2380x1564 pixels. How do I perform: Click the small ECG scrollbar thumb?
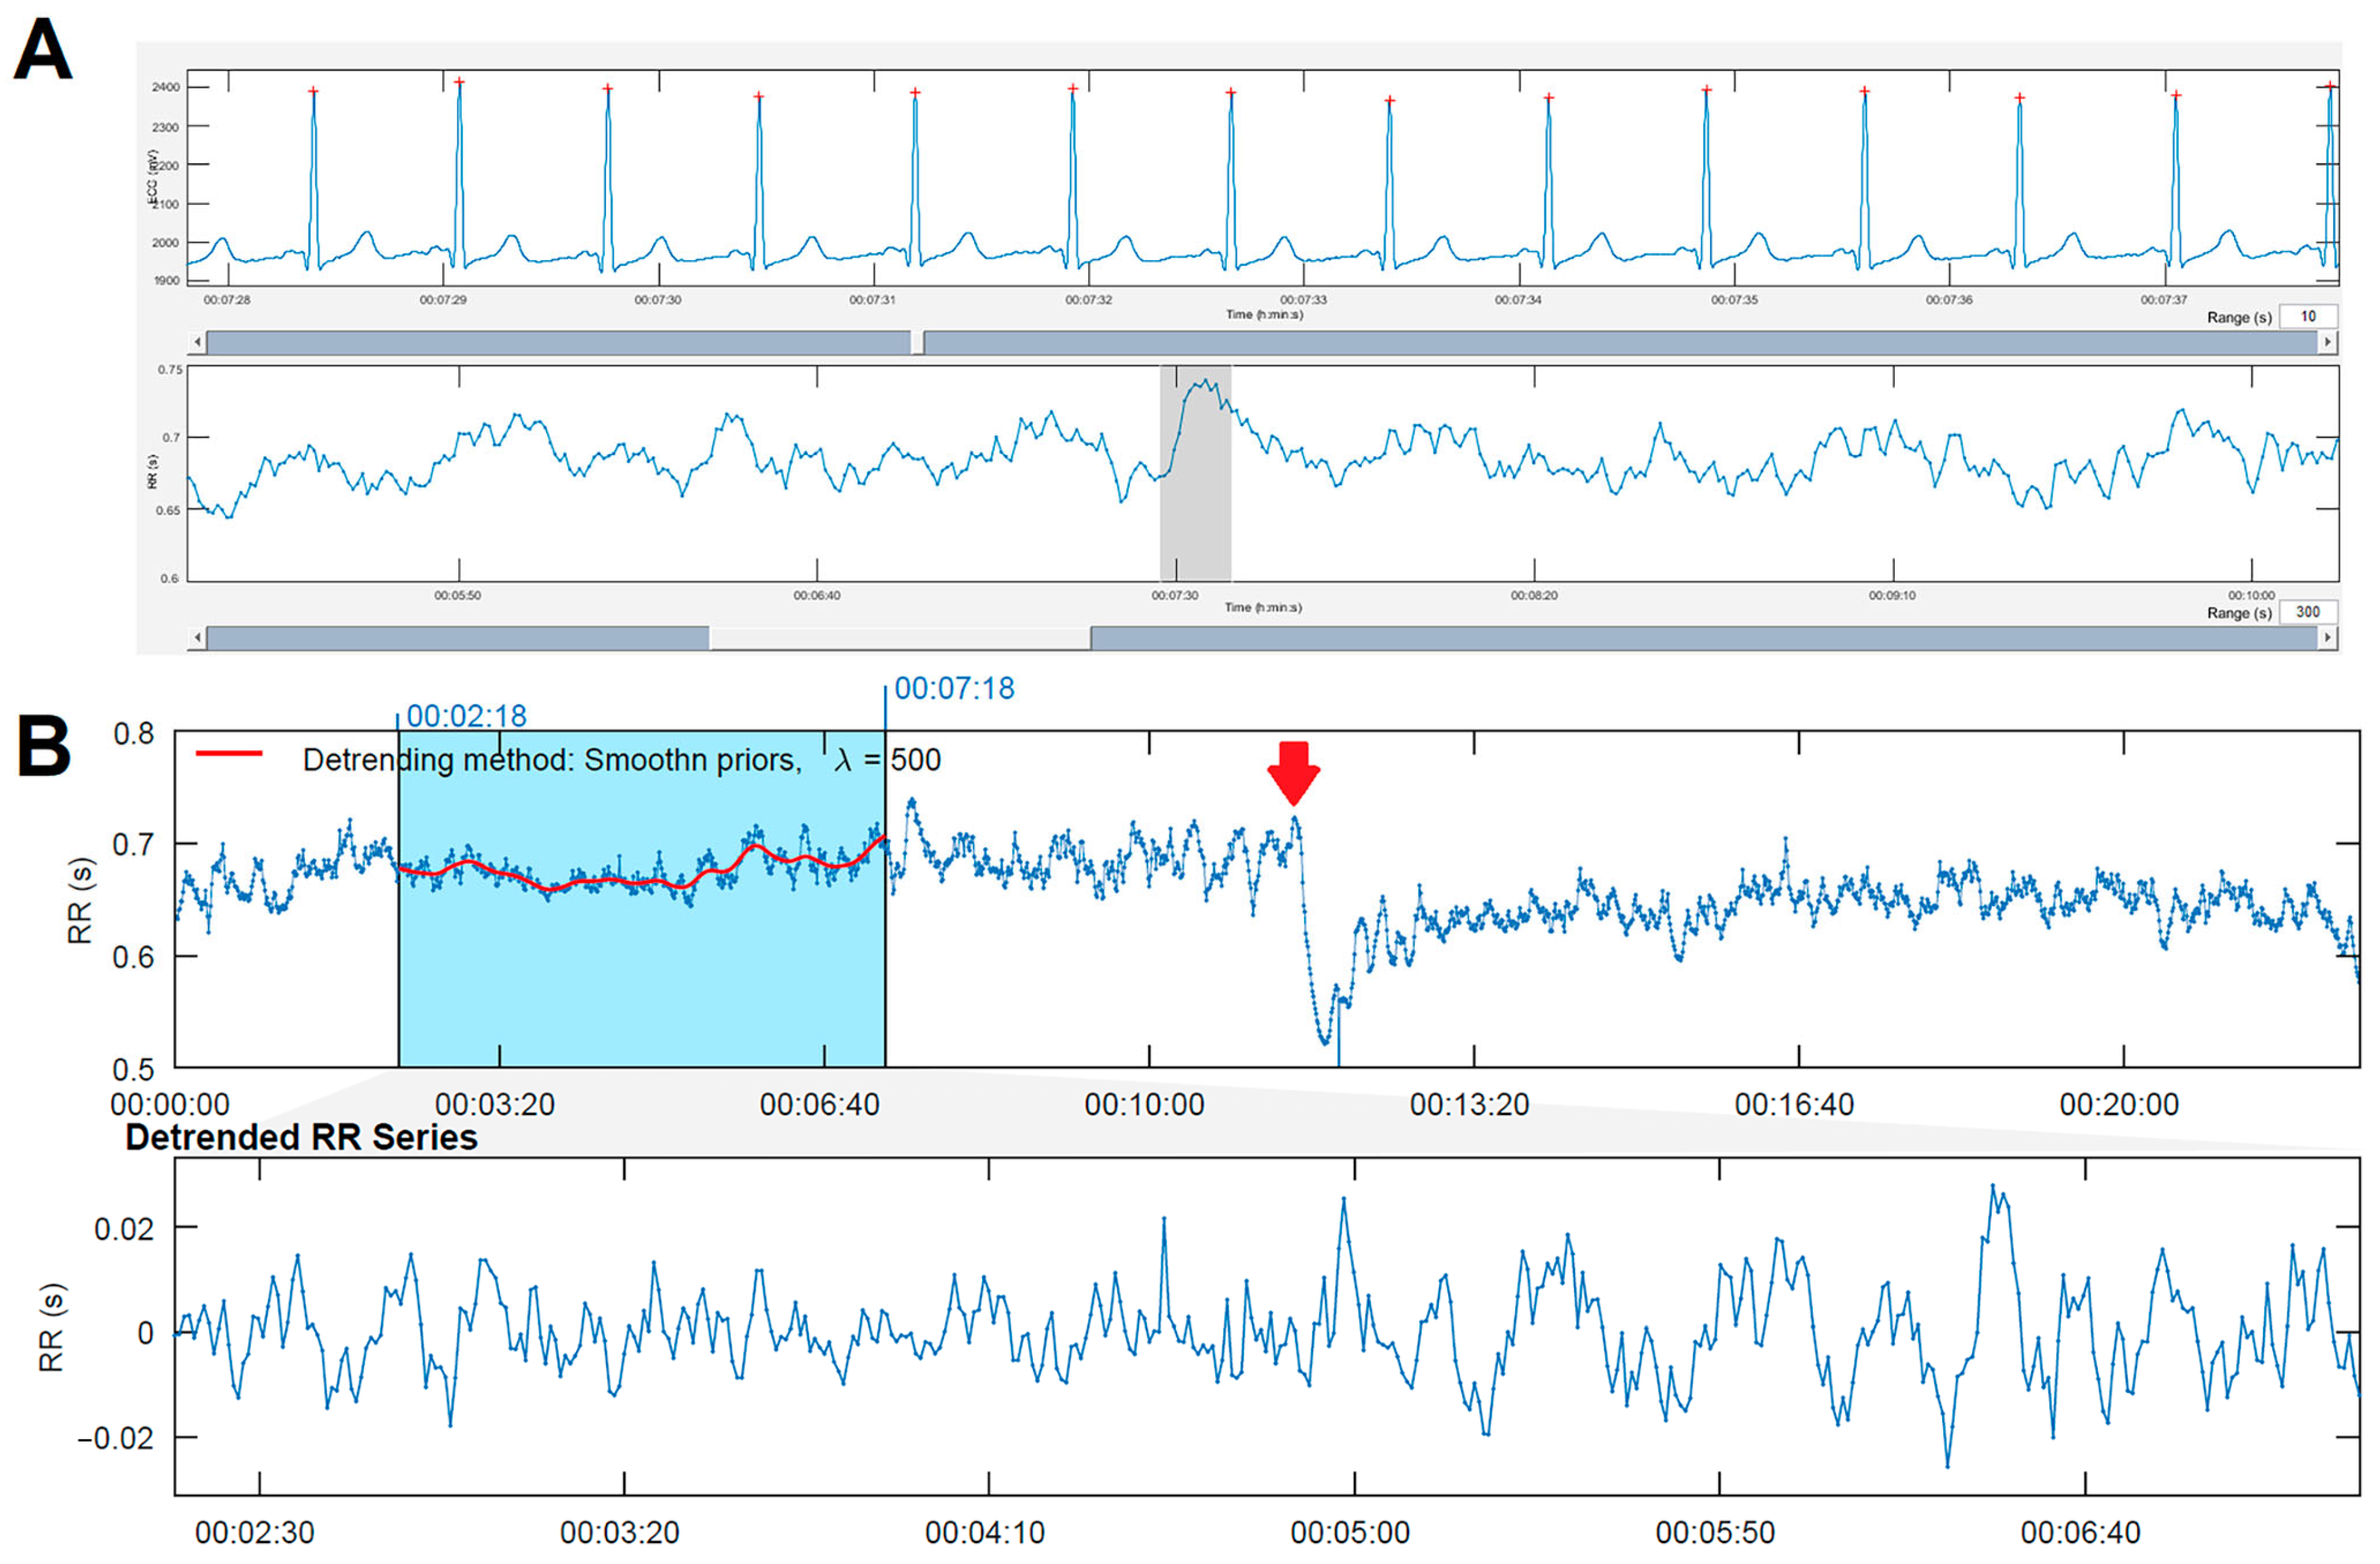(x=917, y=342)
